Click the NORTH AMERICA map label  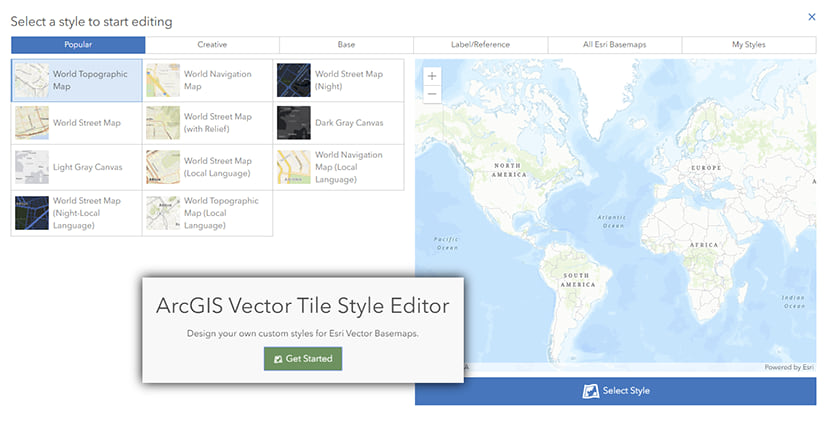click(x=509, y=170)
